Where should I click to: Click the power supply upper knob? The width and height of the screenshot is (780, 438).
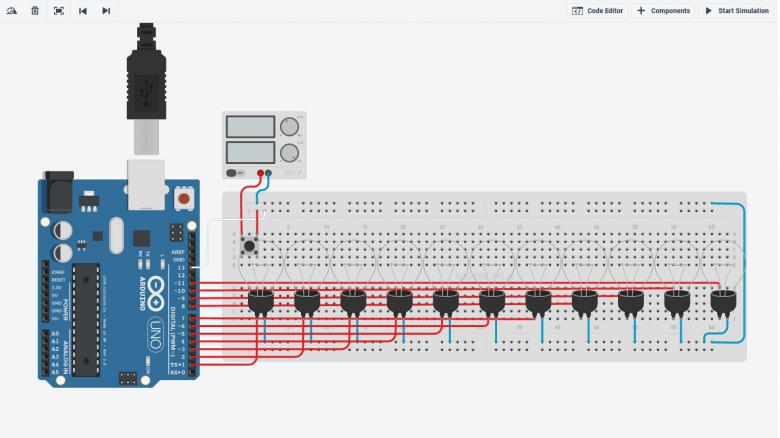pyautogui.click(x=289, y=127)
